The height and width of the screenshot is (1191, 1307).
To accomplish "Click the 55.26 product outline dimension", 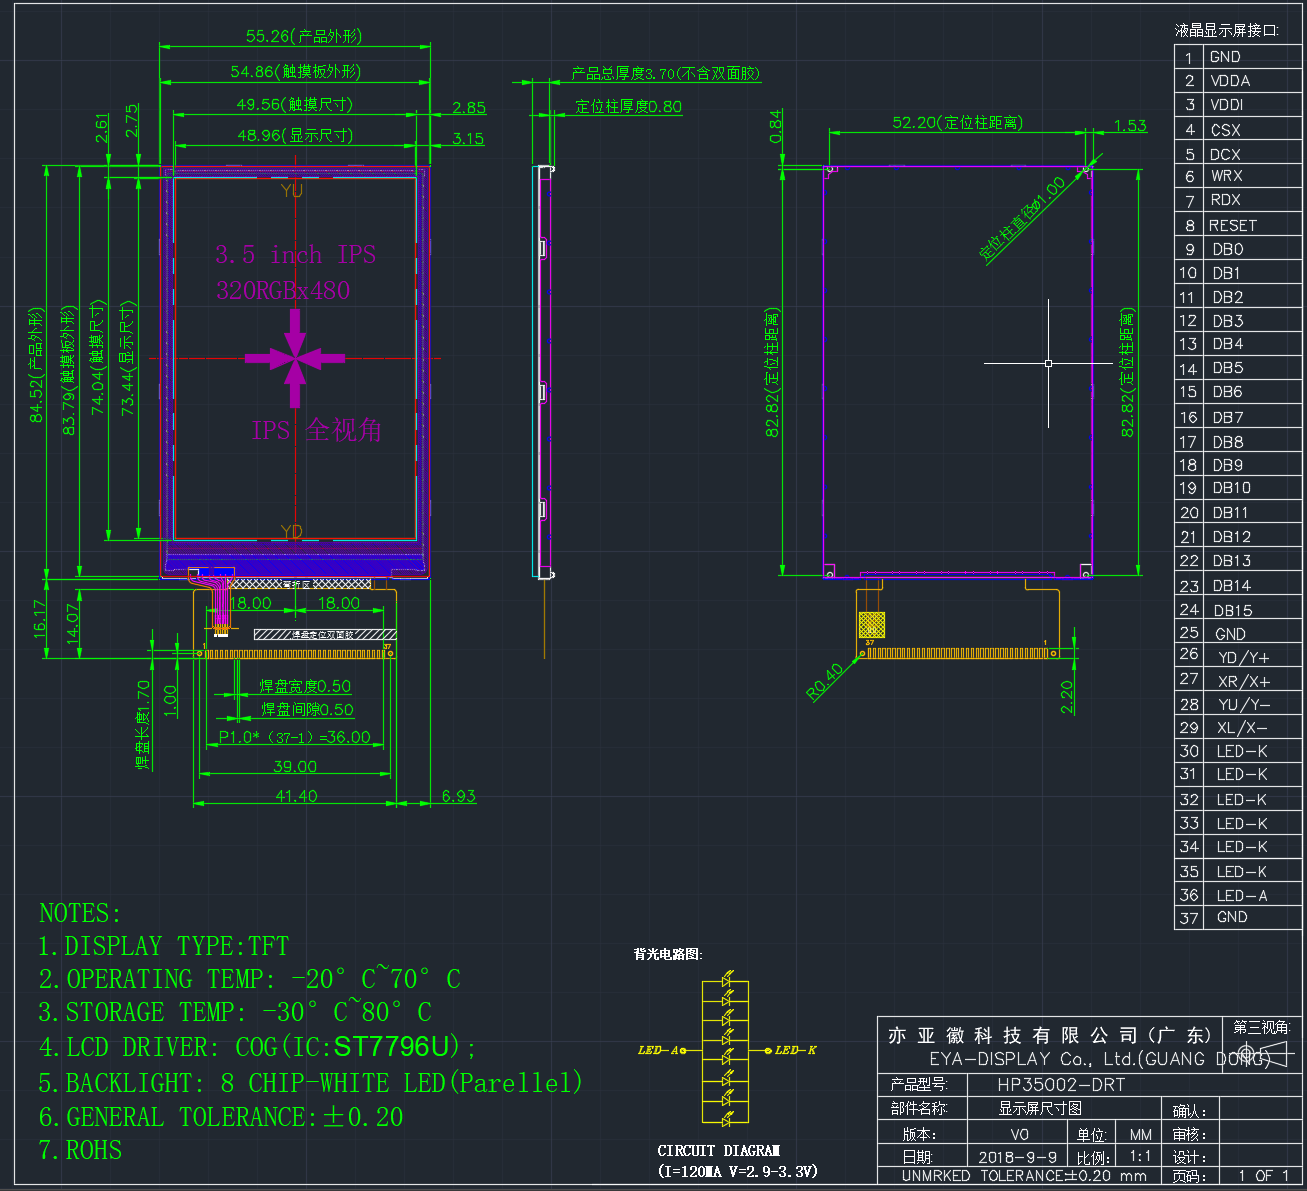I will [x=304, y=36].
